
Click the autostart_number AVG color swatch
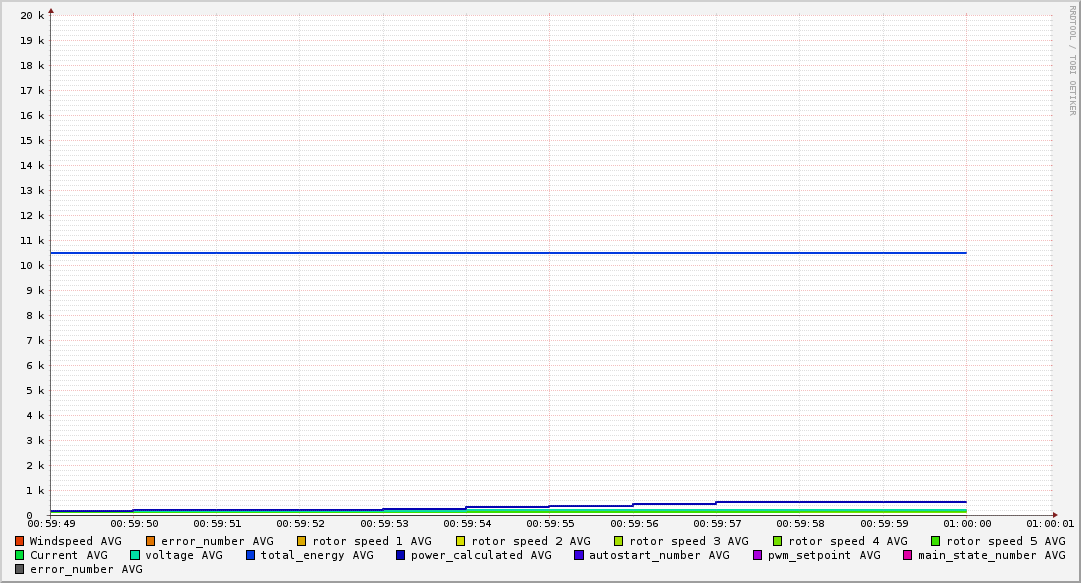pos(579,555)
